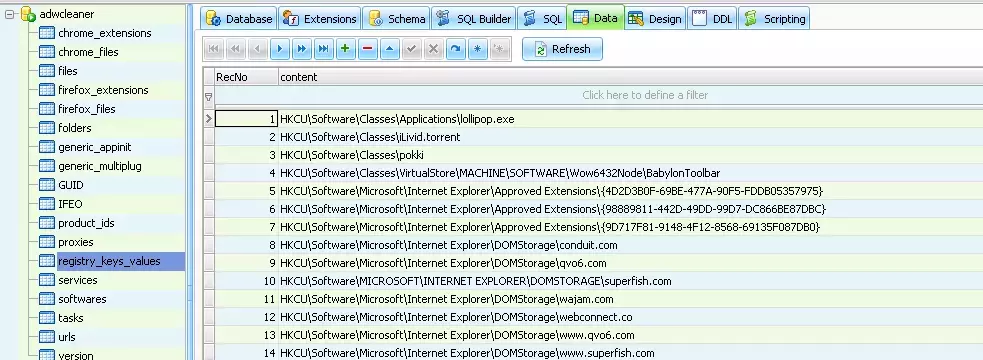This screenshot has height=360, width=983.
Task: Click the chrome_extensions table icon
Action: tap(47, 33)
